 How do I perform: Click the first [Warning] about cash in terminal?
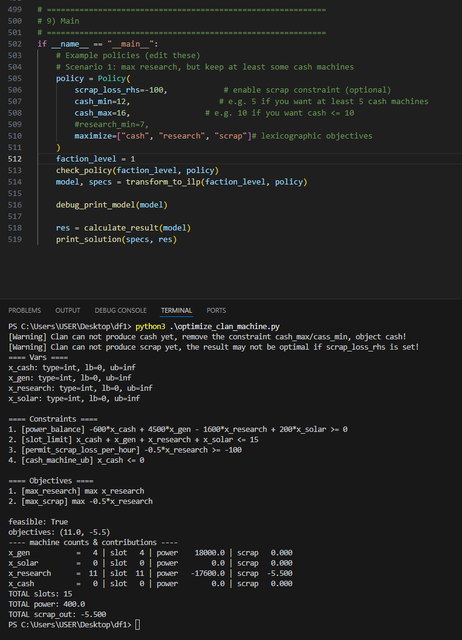tap(207, 337)
